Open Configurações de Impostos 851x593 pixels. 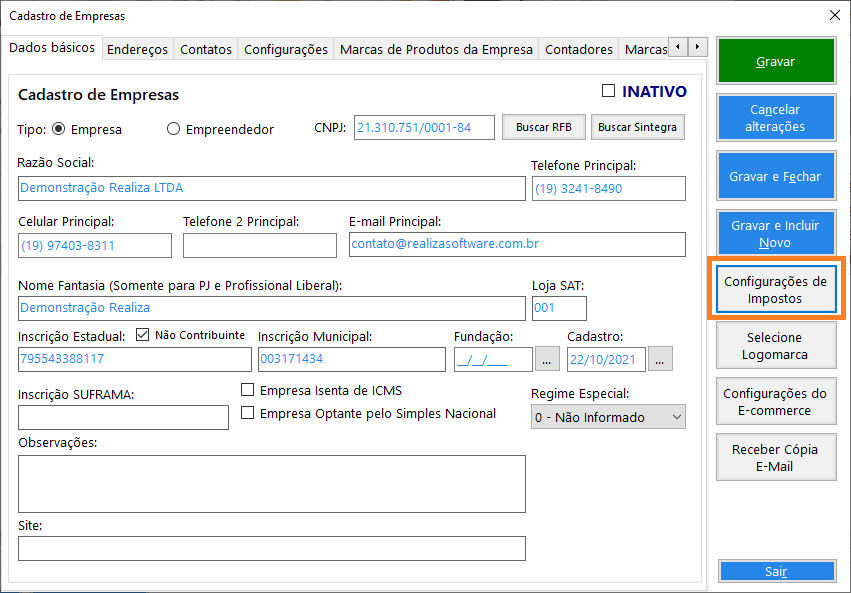(x=775, y=290)
